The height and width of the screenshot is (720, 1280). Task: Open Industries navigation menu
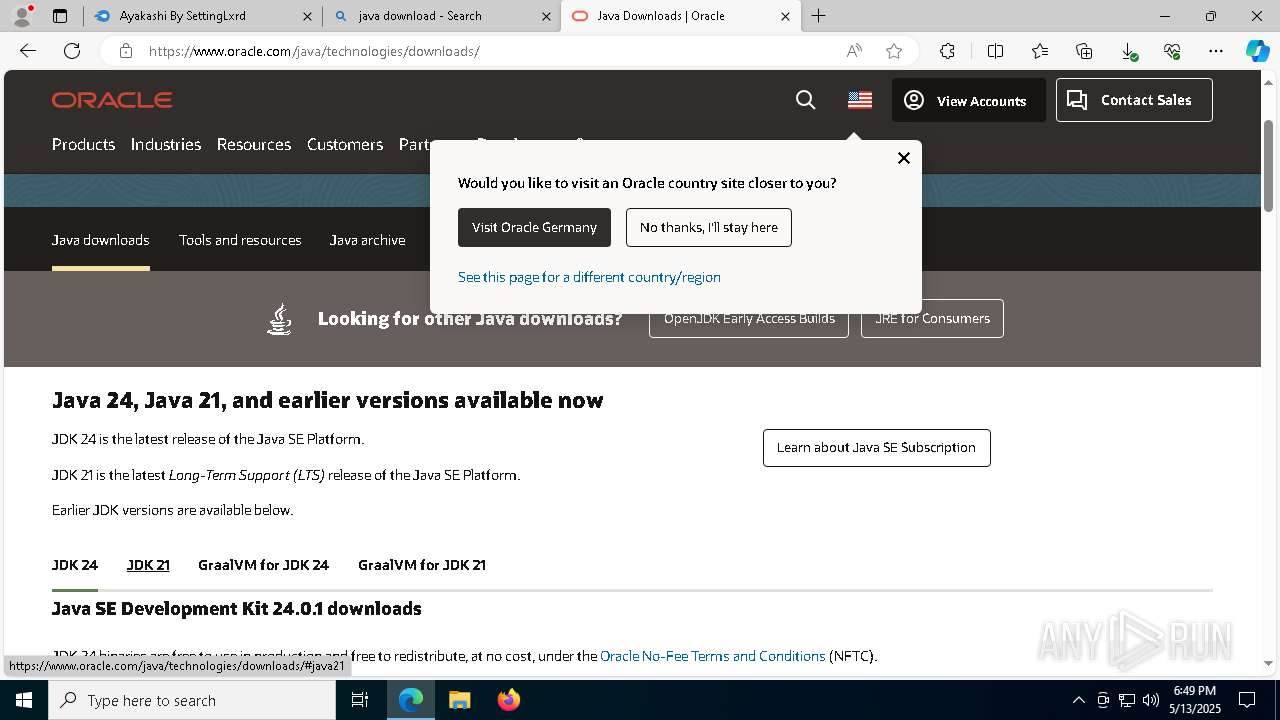166,144
